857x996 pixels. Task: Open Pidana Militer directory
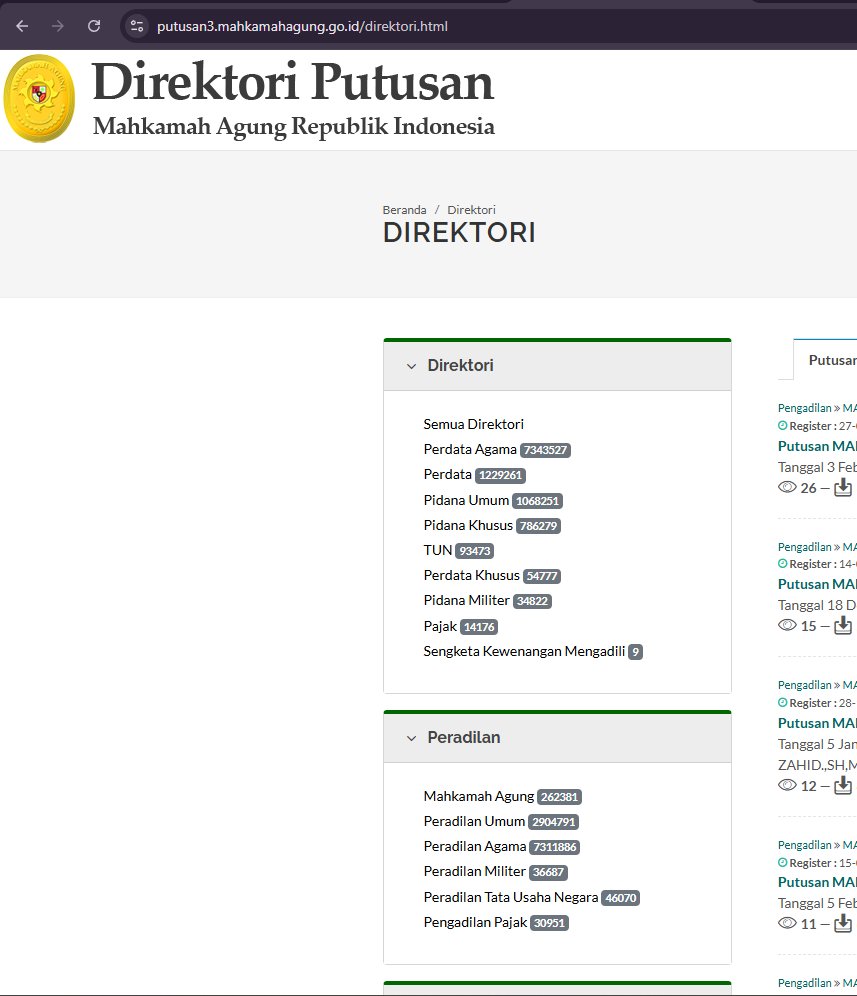[x=467, y=600]
